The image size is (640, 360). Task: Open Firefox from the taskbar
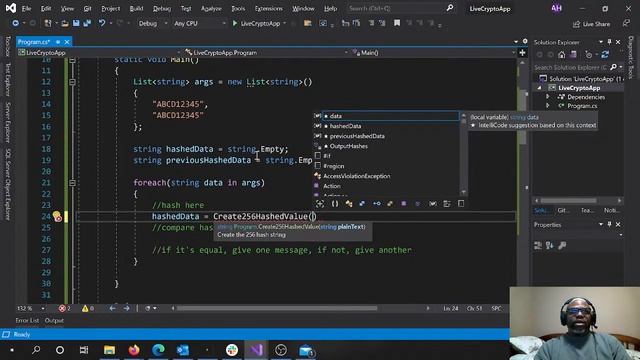[134, 350]
